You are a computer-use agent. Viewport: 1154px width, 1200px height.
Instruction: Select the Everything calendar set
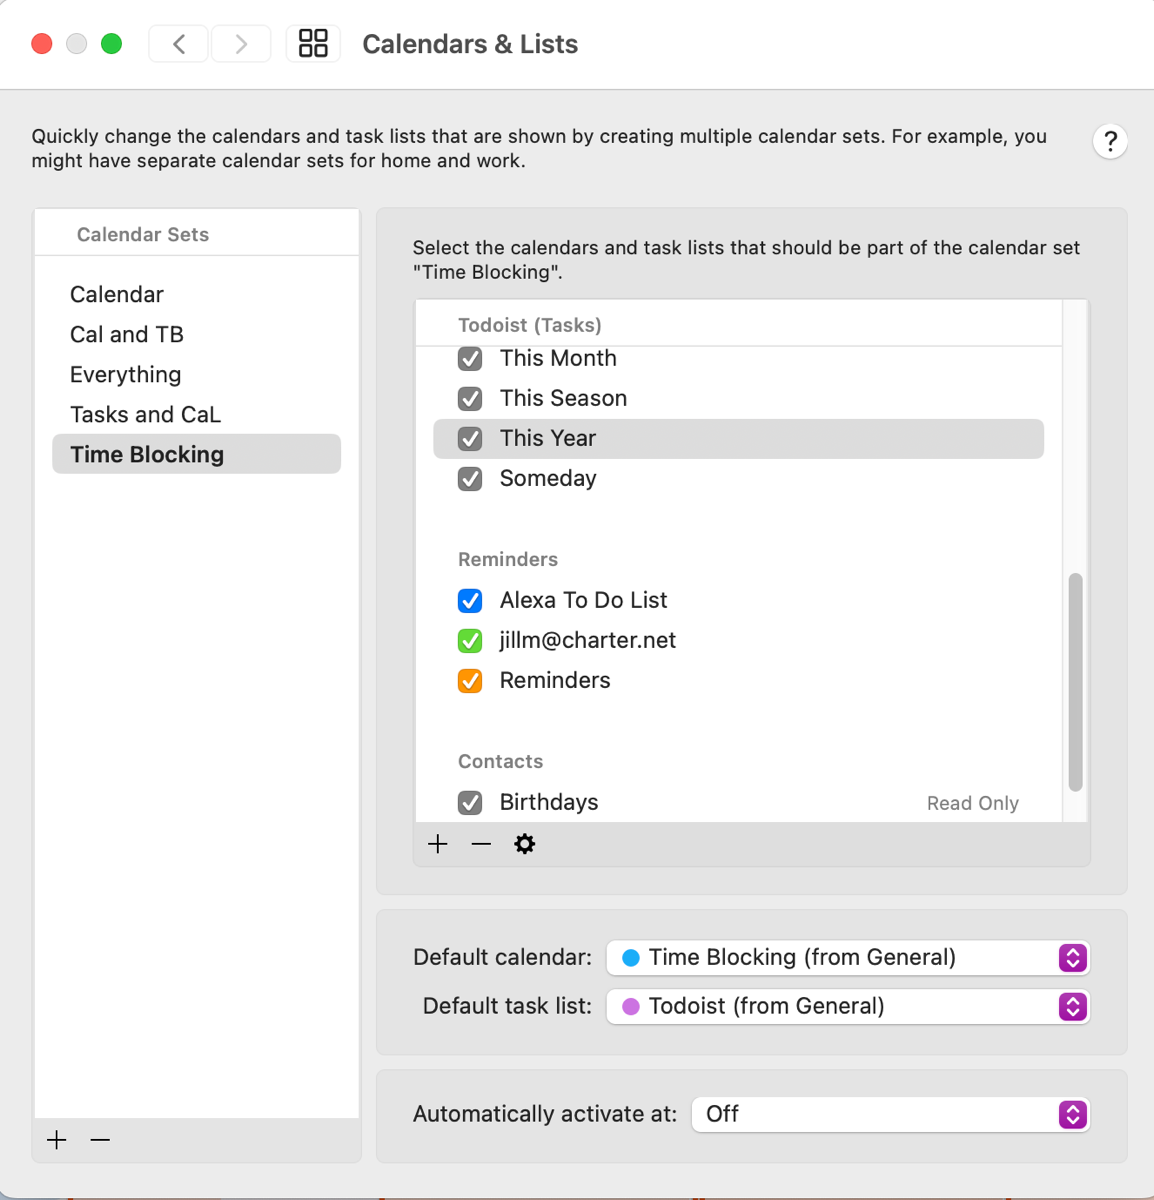[x=126, y=375]
